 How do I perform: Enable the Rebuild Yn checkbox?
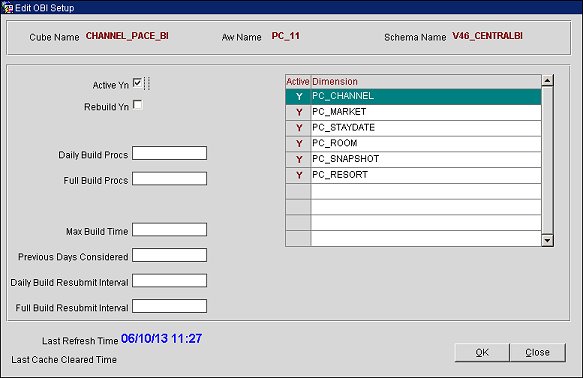(x=137, y=105)
